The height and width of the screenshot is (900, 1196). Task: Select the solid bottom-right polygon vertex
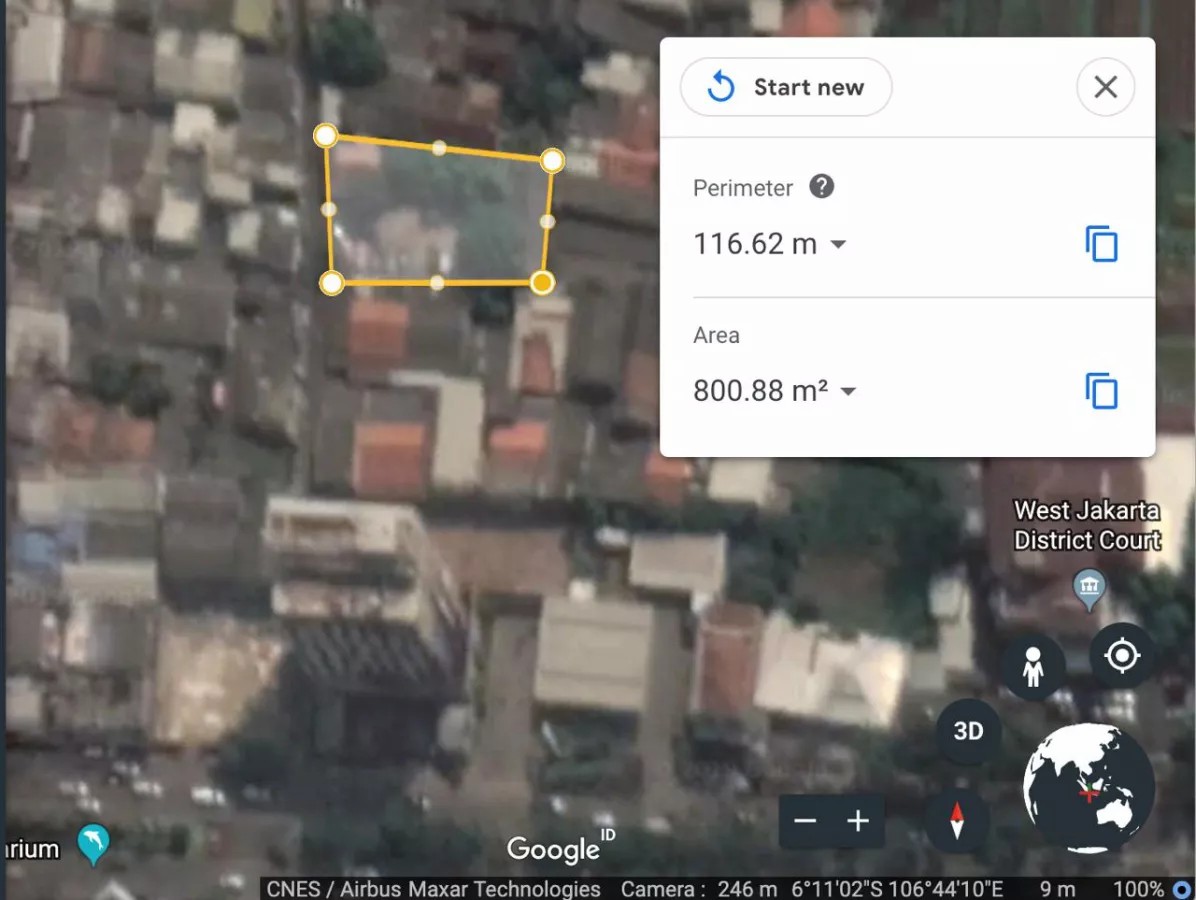pos(542,283)
